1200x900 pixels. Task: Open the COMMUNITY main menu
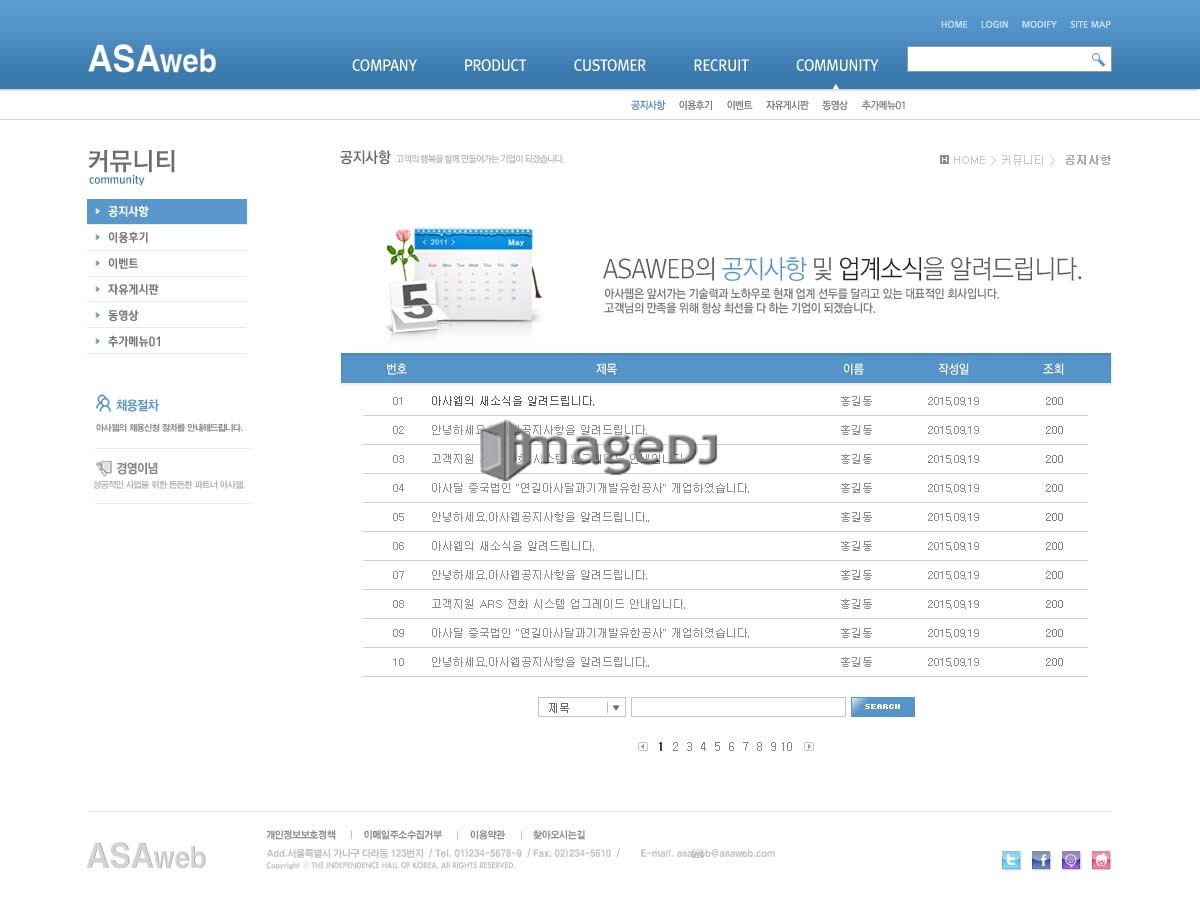(837, 65)
